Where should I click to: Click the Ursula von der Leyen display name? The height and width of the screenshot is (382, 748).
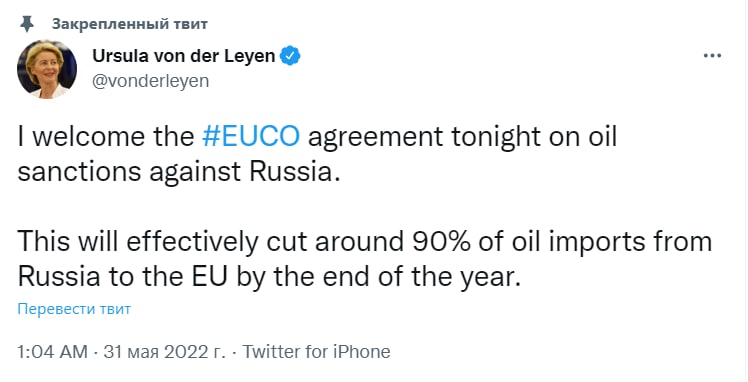(x=184, y=56)
